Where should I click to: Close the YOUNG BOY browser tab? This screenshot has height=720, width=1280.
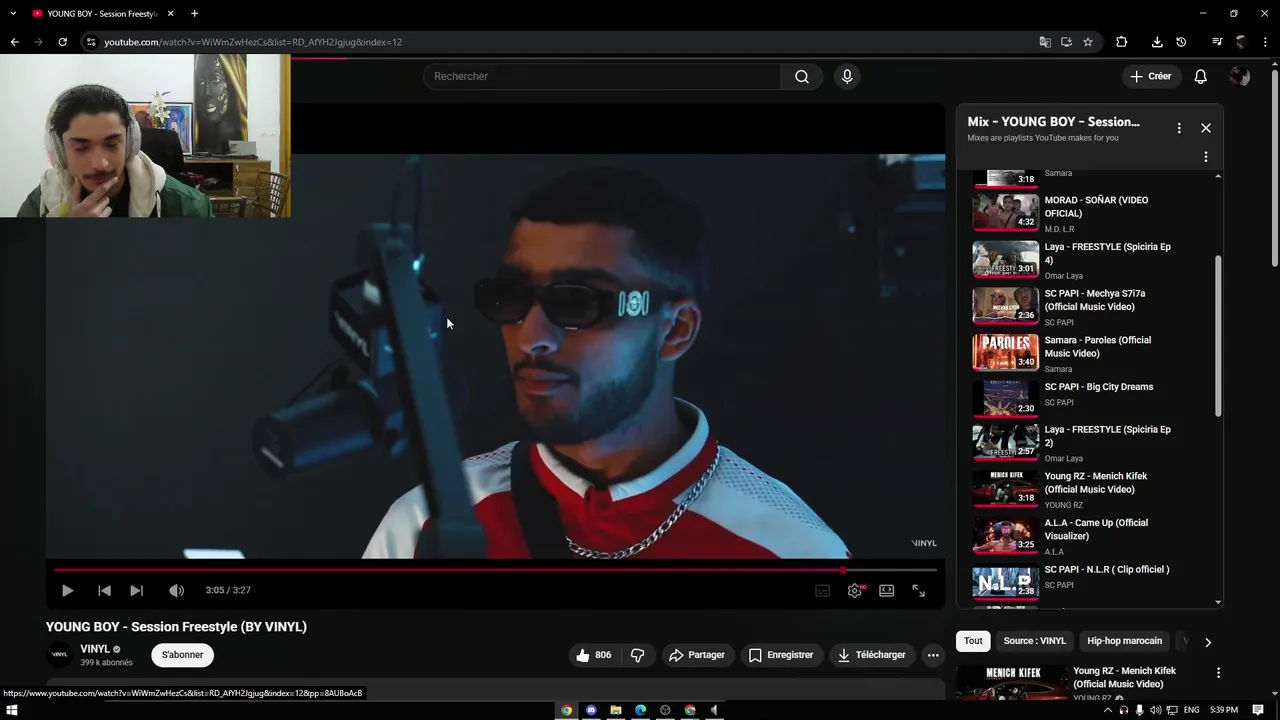[171, 14]
